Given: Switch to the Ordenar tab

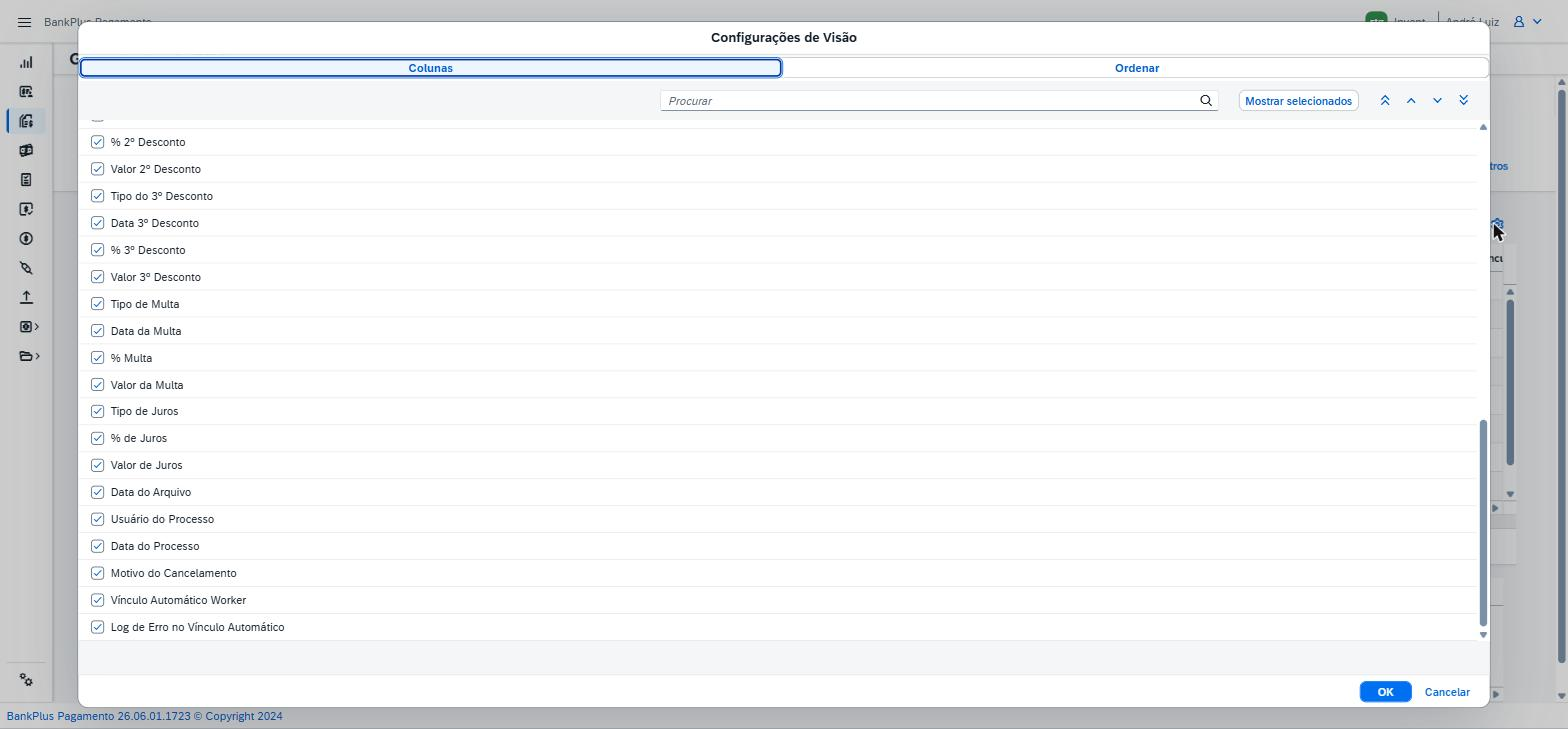Looking at the screenshot, I should coord(1137,68).
